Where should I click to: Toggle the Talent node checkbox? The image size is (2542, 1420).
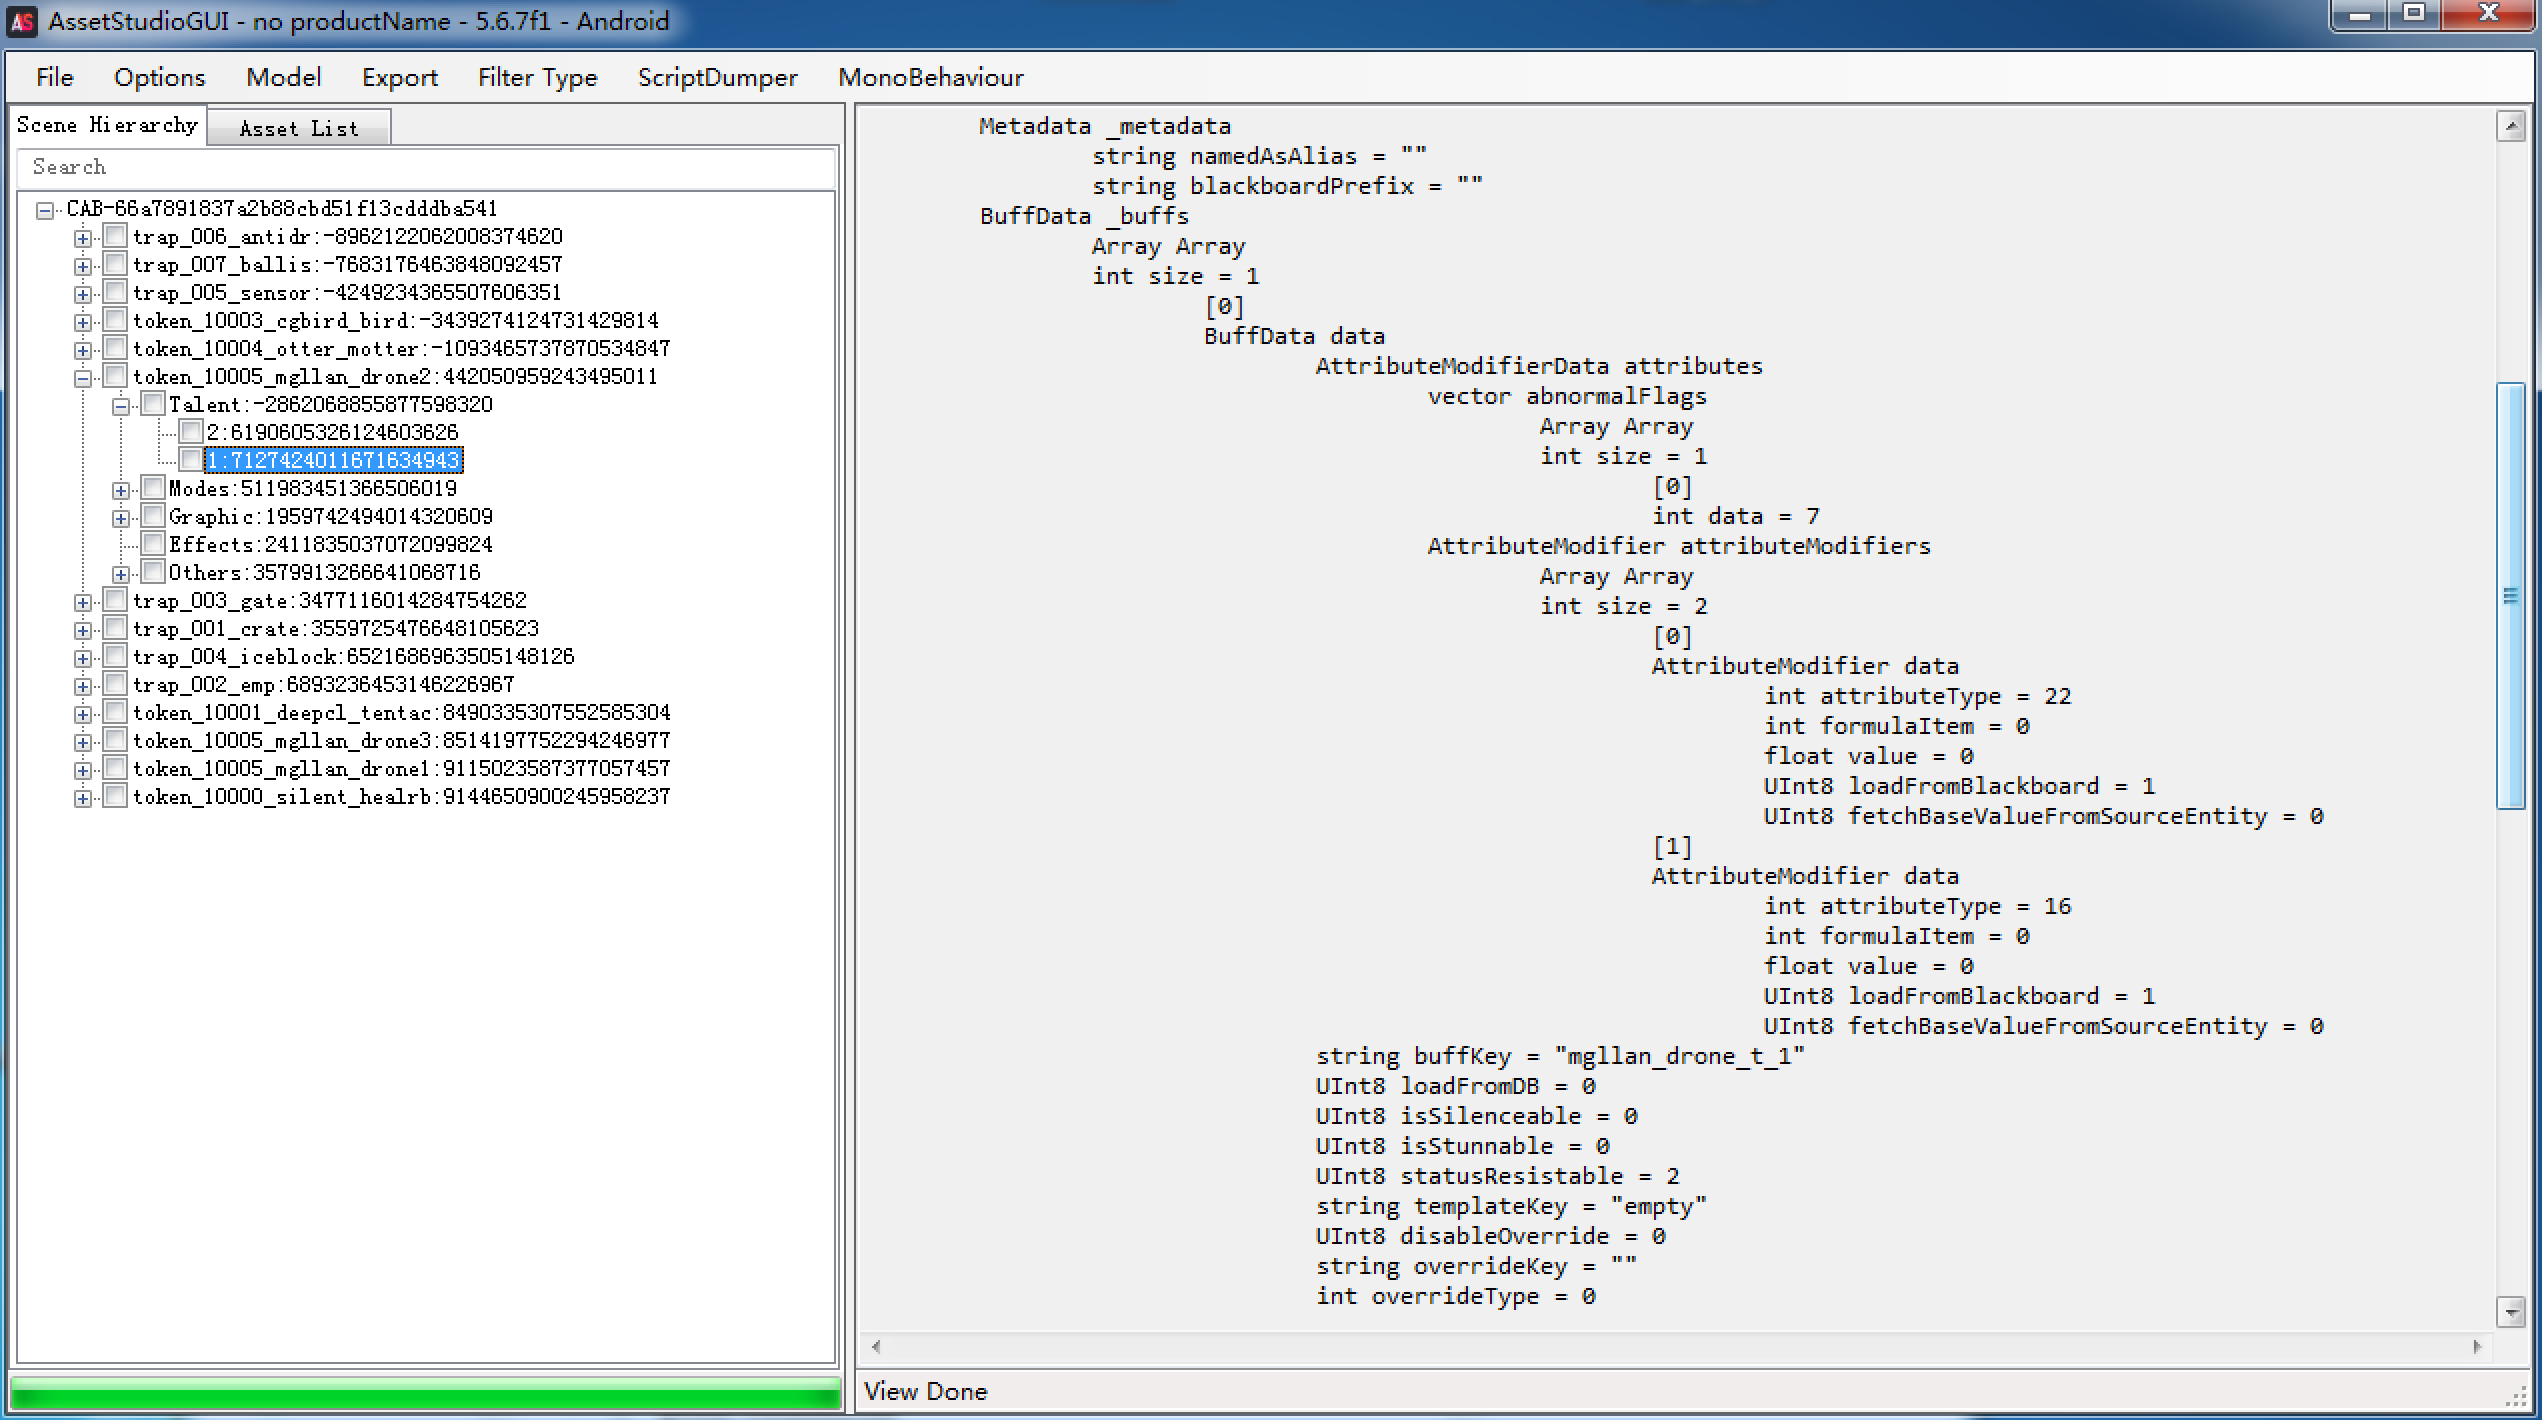[x=153, y=405]
